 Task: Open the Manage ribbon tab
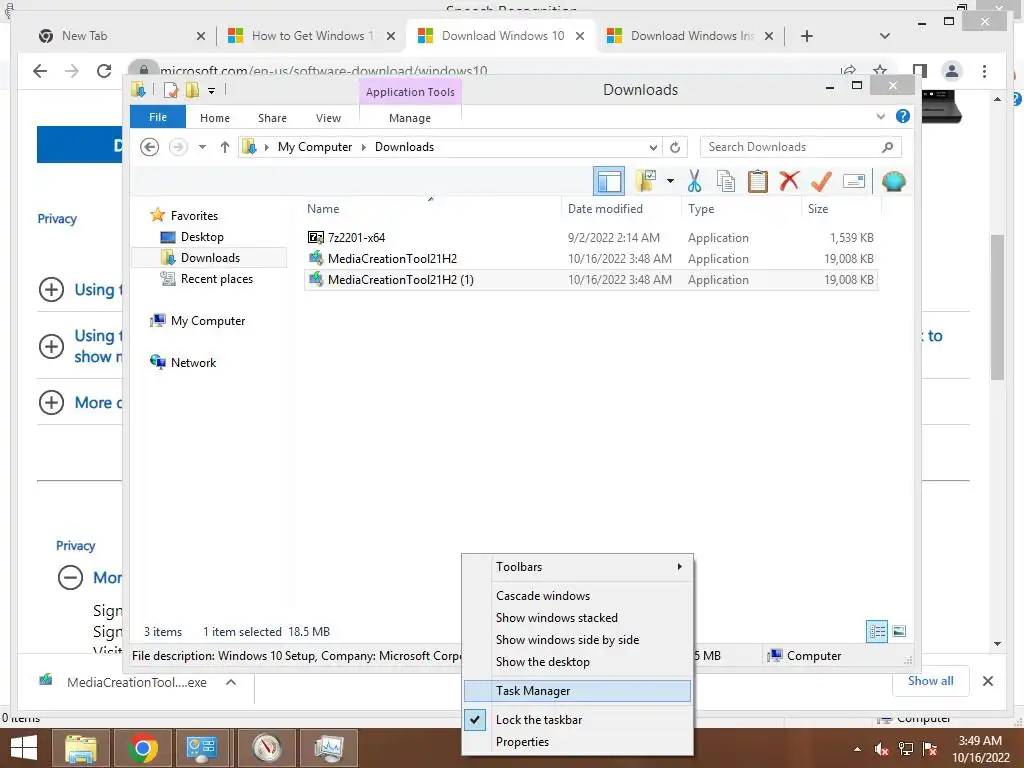(x=409, y=118)
